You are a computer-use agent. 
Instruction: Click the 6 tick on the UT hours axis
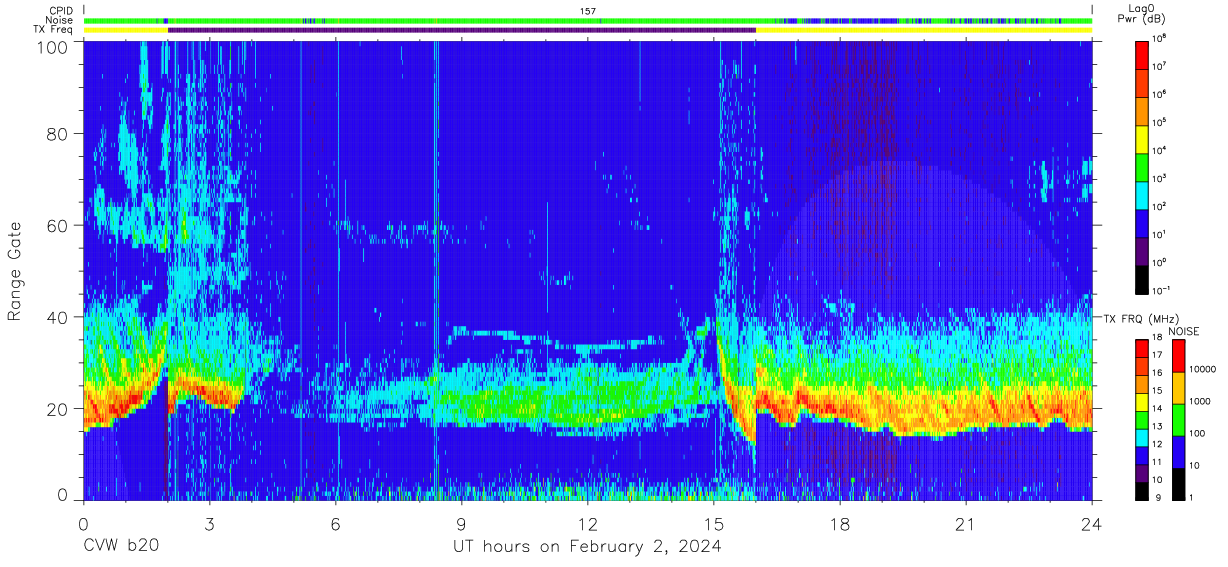click(x=336, y=523)
